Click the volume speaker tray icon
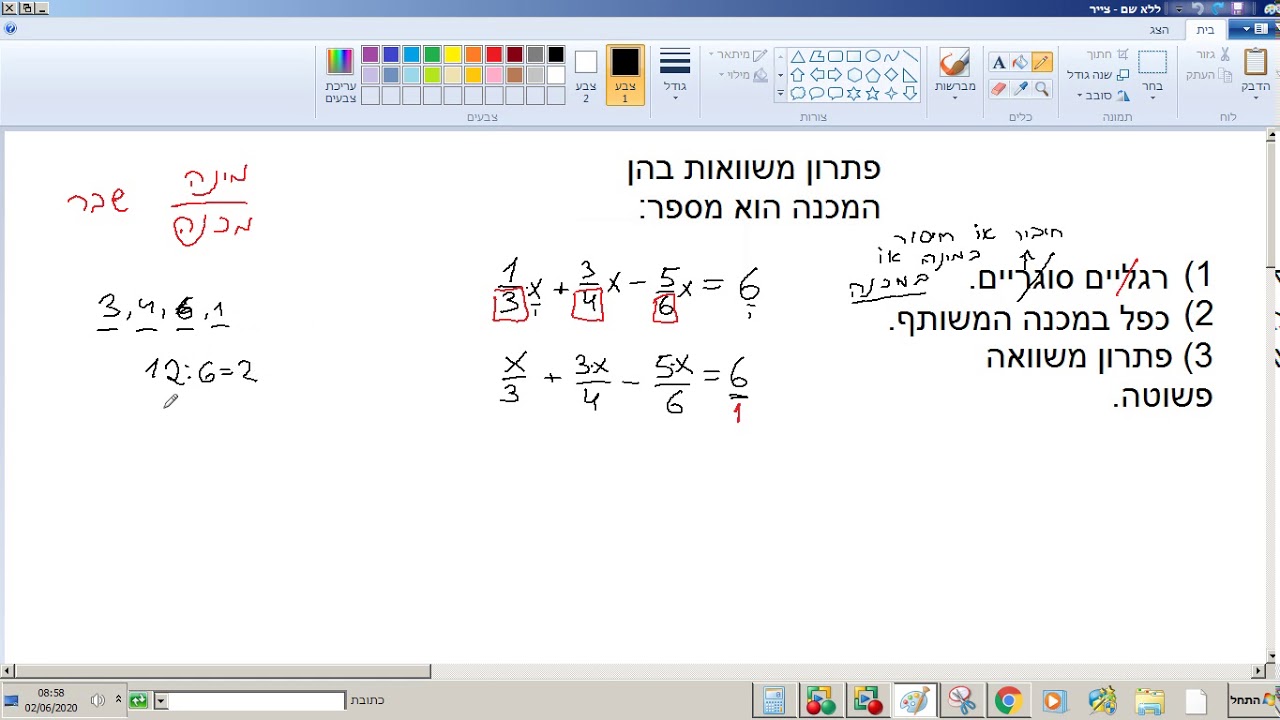The image size is (1280, 720). coord(97,701)
